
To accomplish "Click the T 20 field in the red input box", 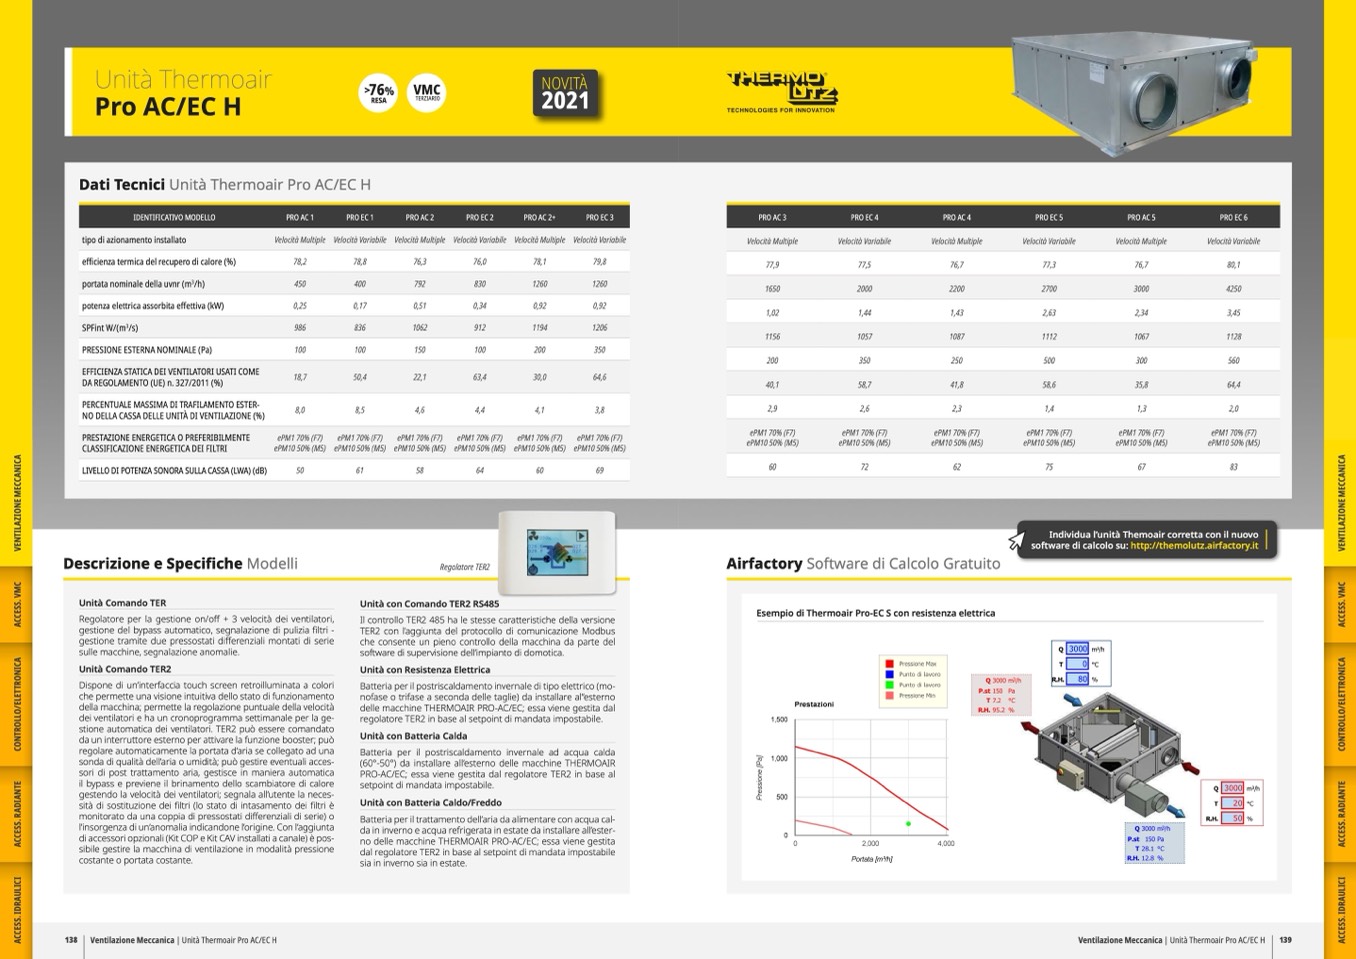I will point(1233,803).
